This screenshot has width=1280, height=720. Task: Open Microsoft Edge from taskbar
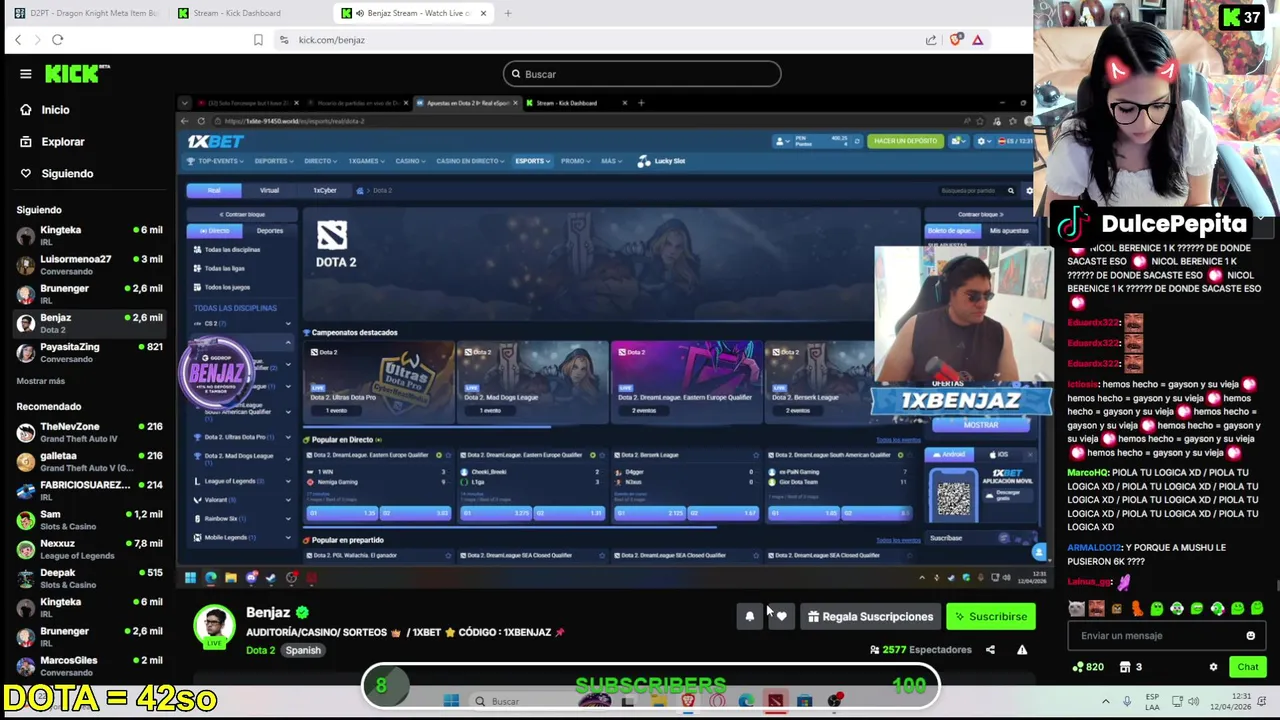746,701
